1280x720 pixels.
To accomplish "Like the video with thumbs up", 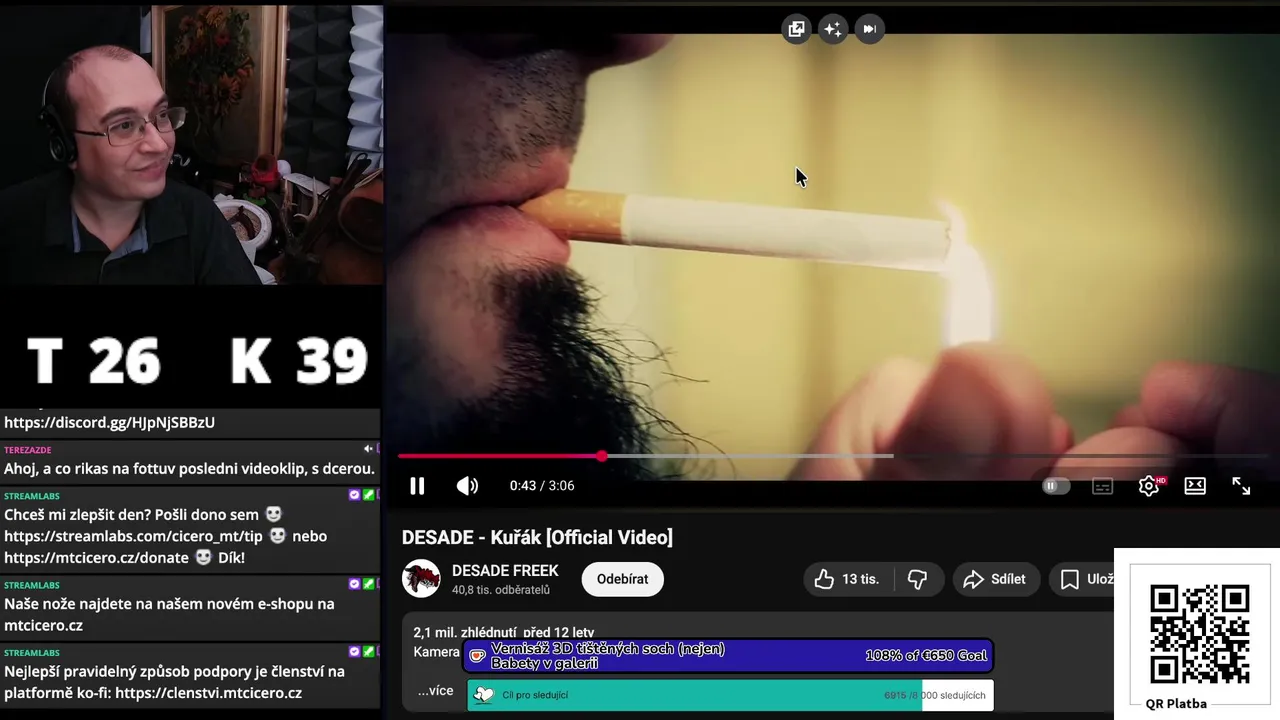I will (x=847, y=579).
